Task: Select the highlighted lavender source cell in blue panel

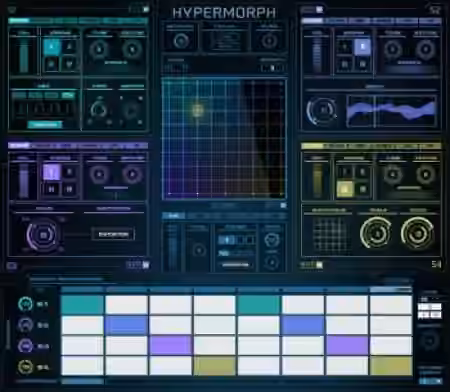Action: 362,47
